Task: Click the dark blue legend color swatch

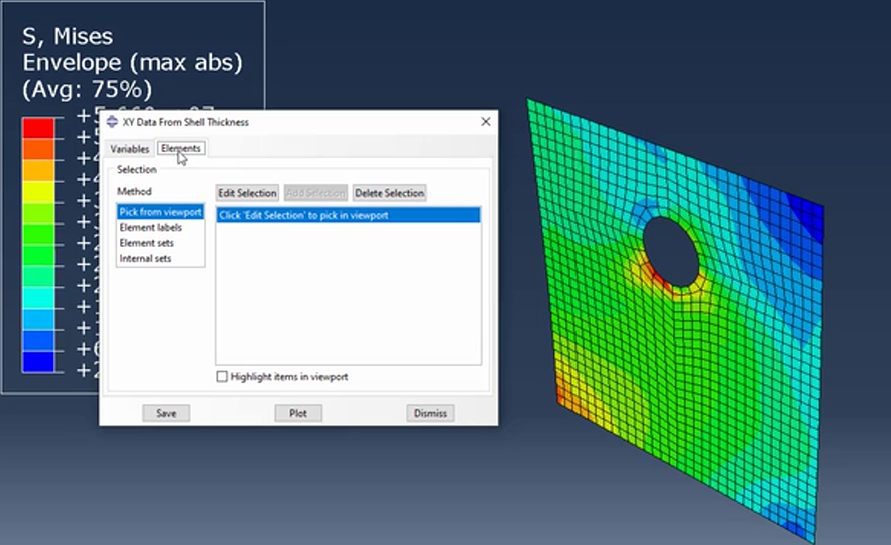Action: 38,362
